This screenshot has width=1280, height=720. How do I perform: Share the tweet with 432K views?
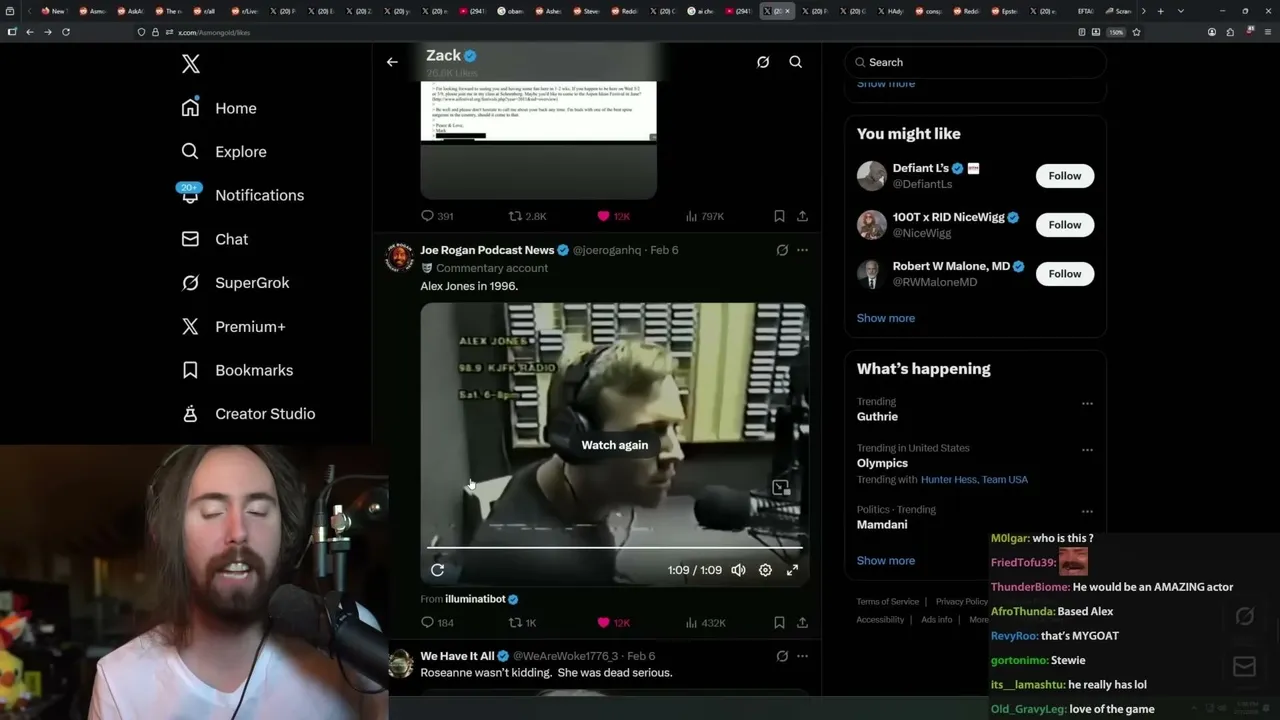pyautogui.click(x=802, y=623)
